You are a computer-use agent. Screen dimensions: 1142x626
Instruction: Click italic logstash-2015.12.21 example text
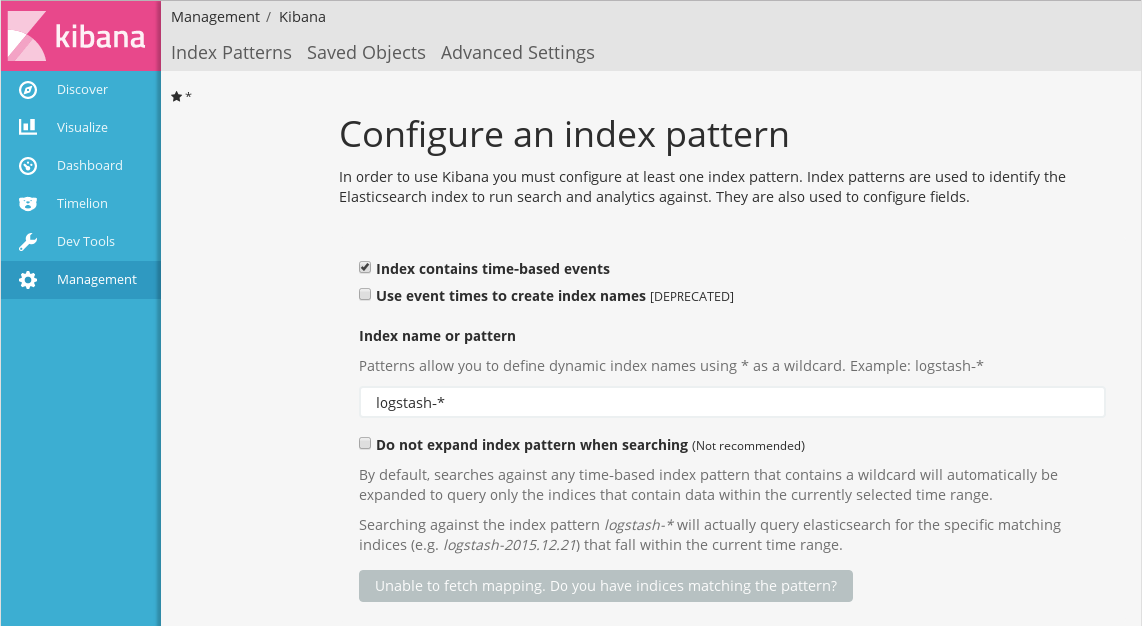(x=510, y=545)
